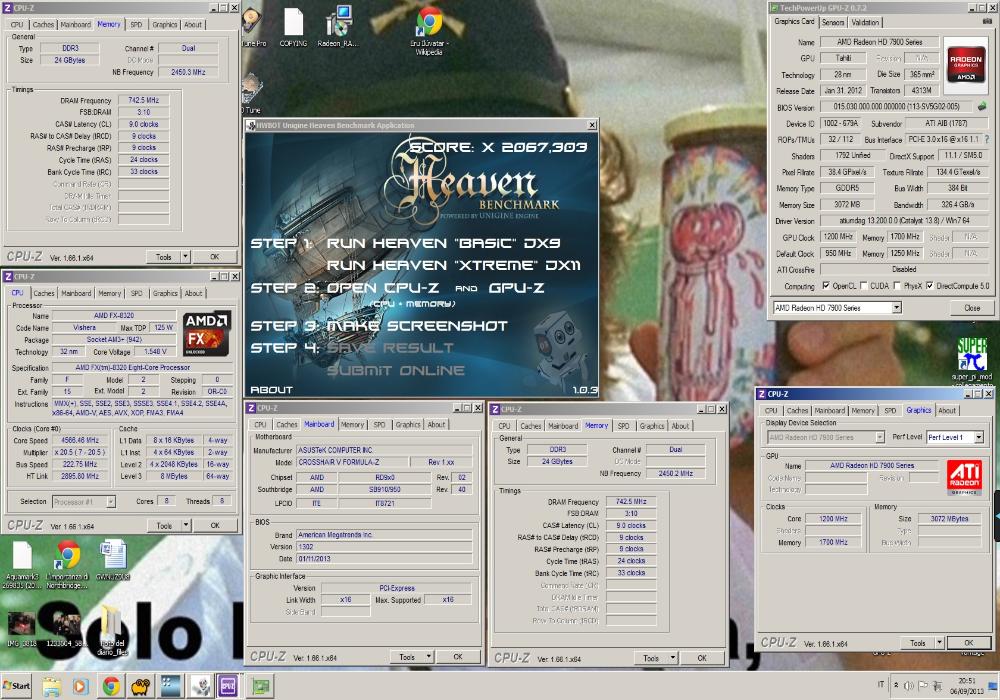The image size is (1000, 700).
Task: Click the 4566.46 MHz Core Speed value
Action: point(80,440)
